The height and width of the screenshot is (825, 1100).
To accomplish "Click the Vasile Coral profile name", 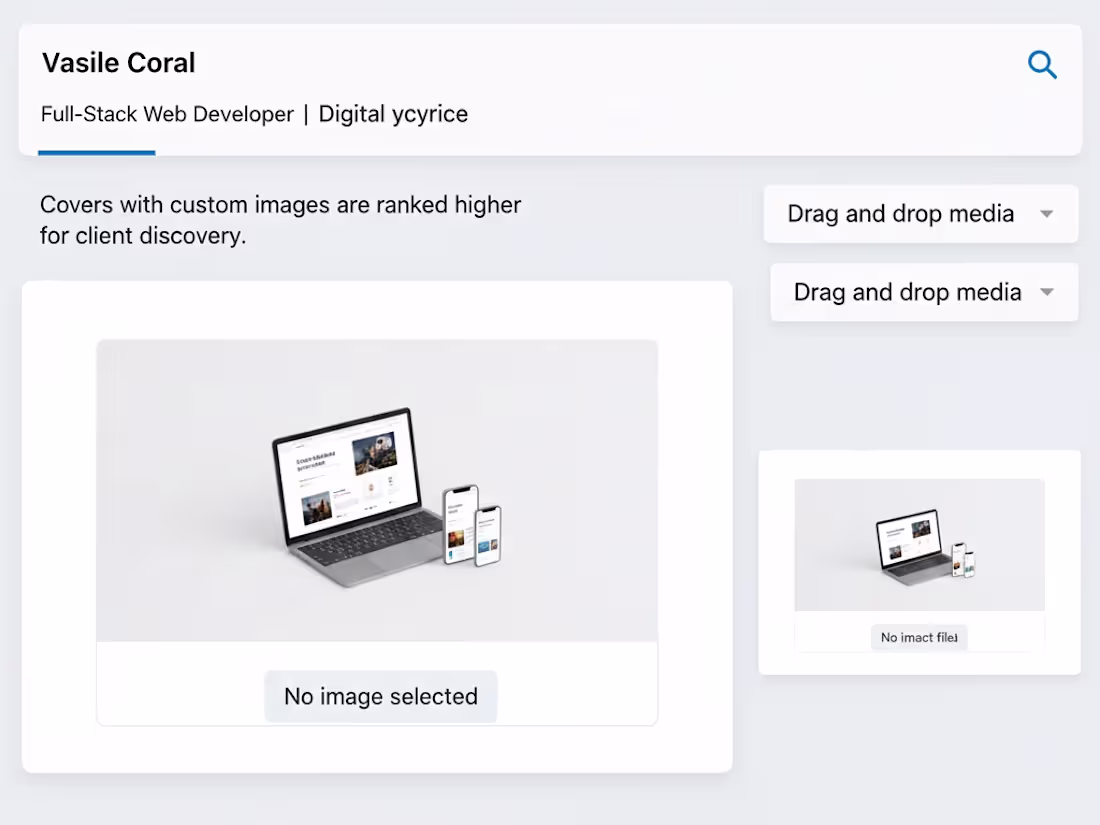I will pyautogui.click(x=118, y=63).
